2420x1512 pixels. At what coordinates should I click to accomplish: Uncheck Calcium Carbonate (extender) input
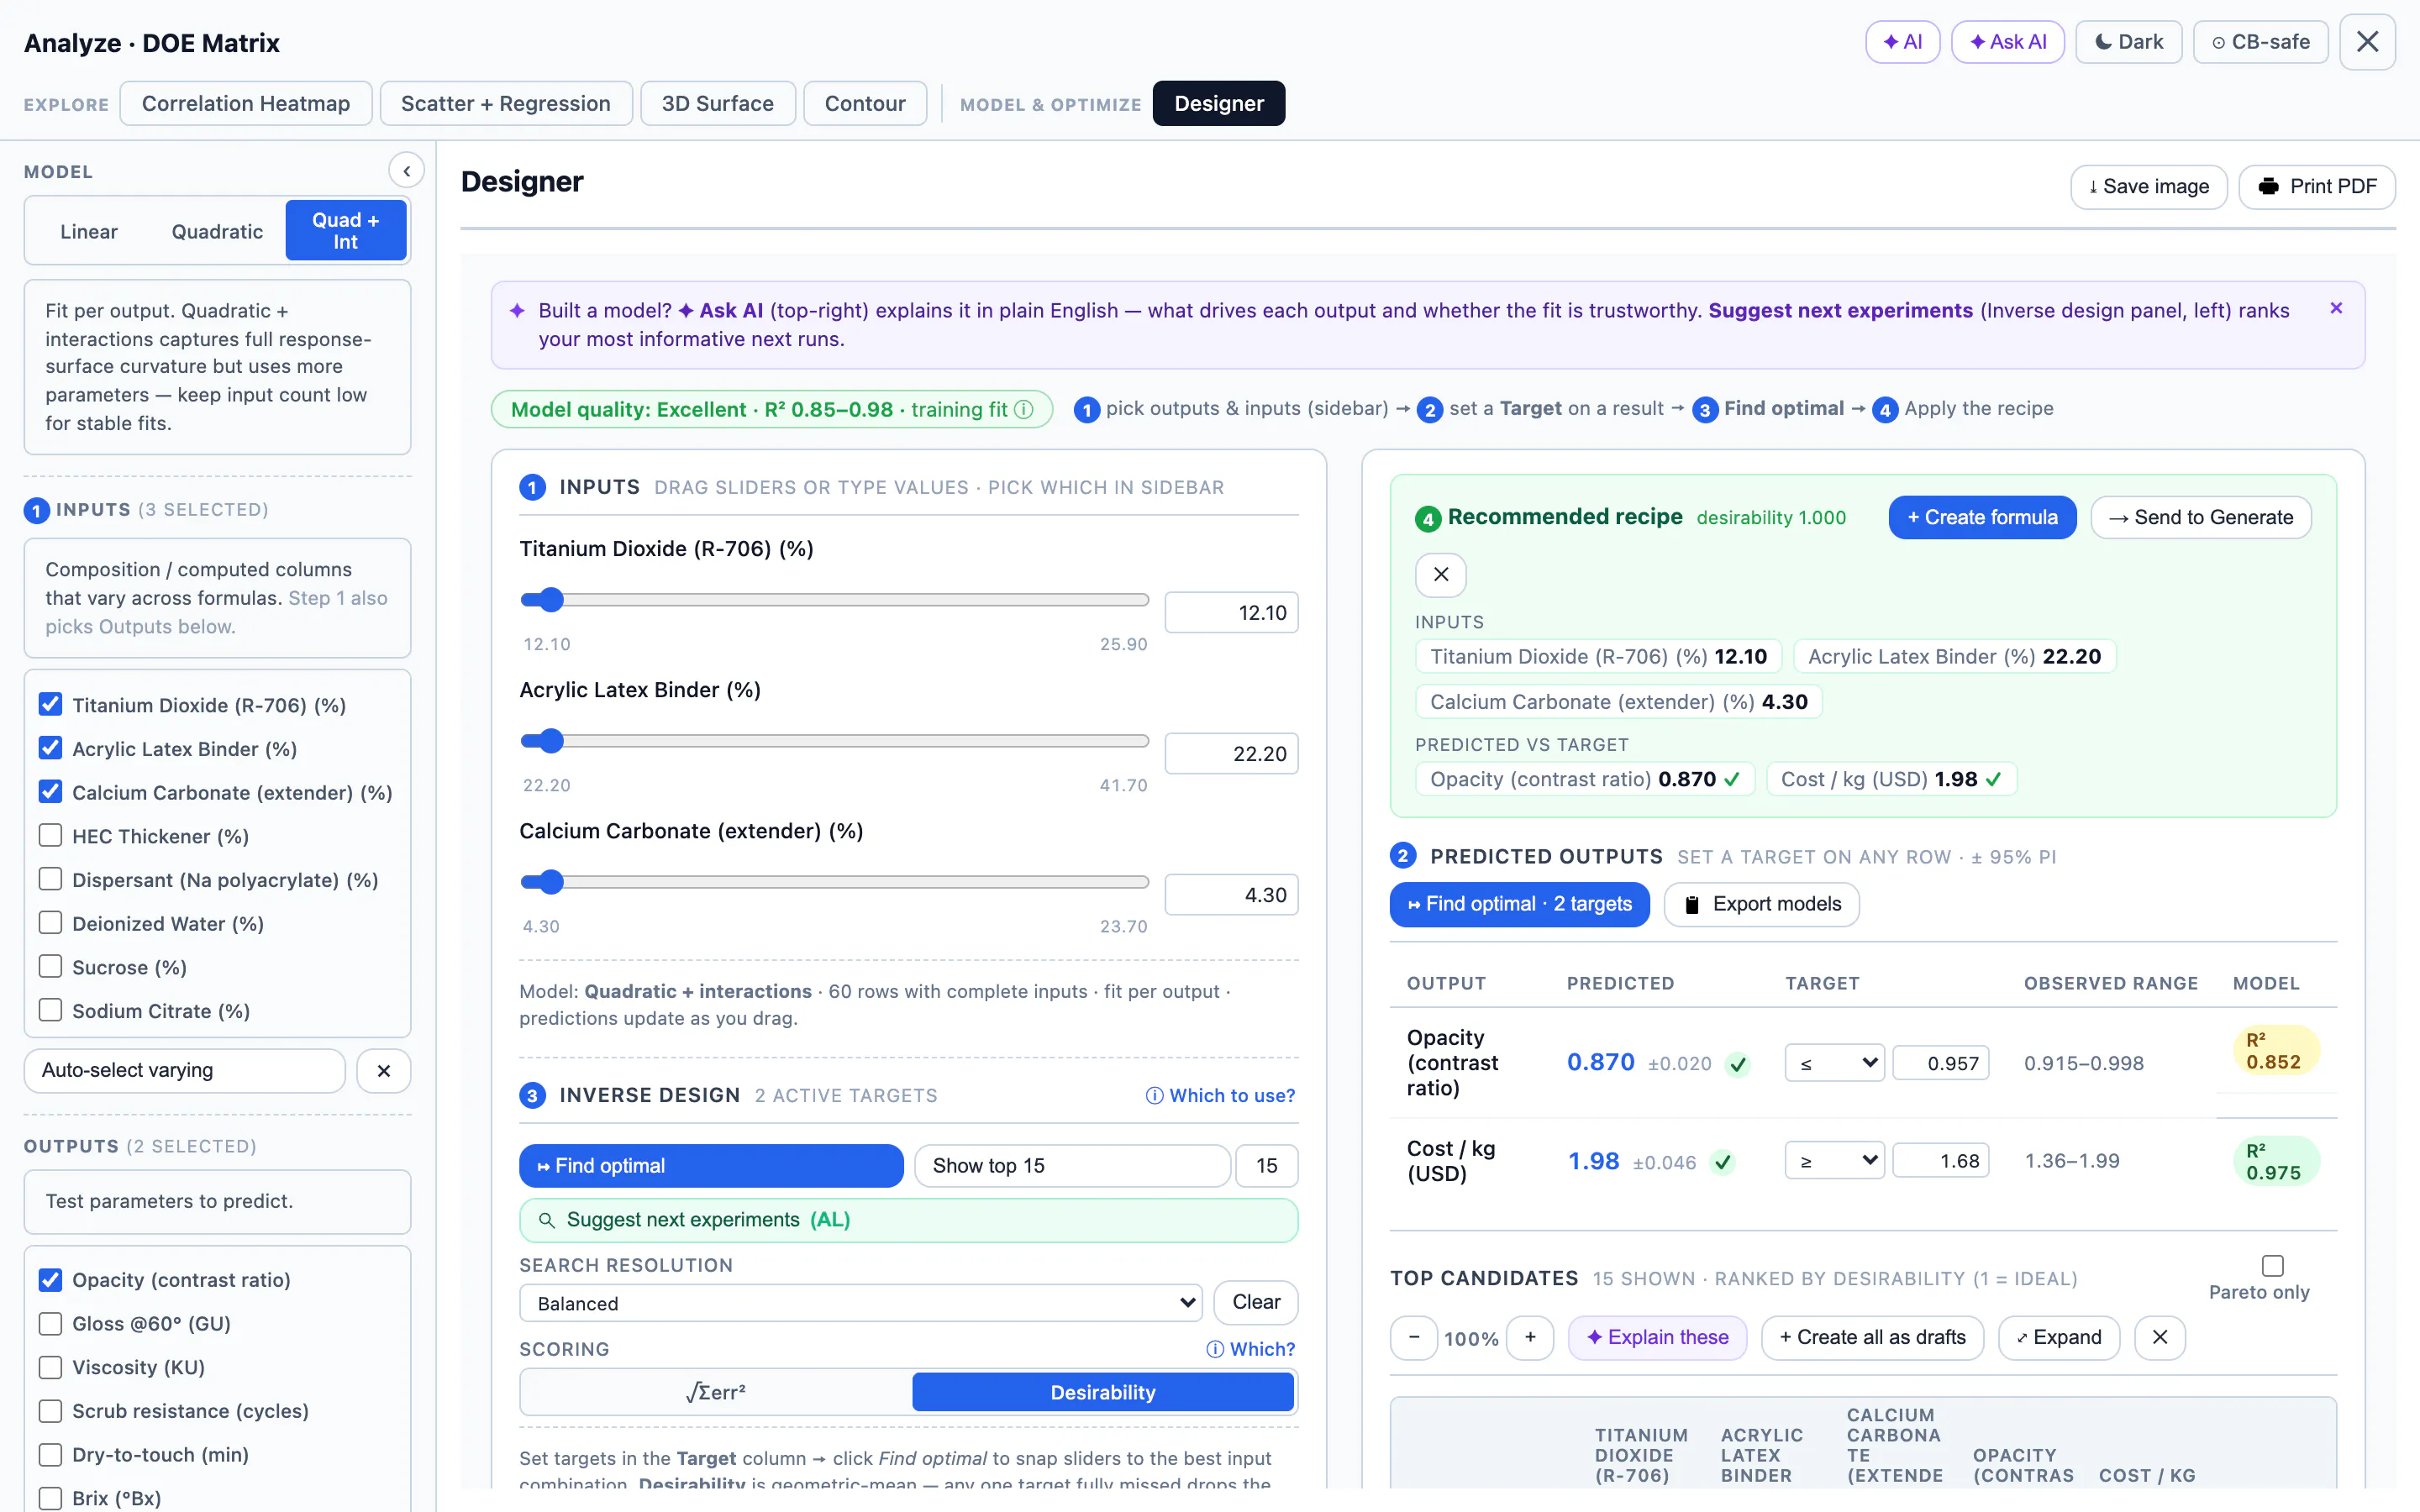[50, 792]
